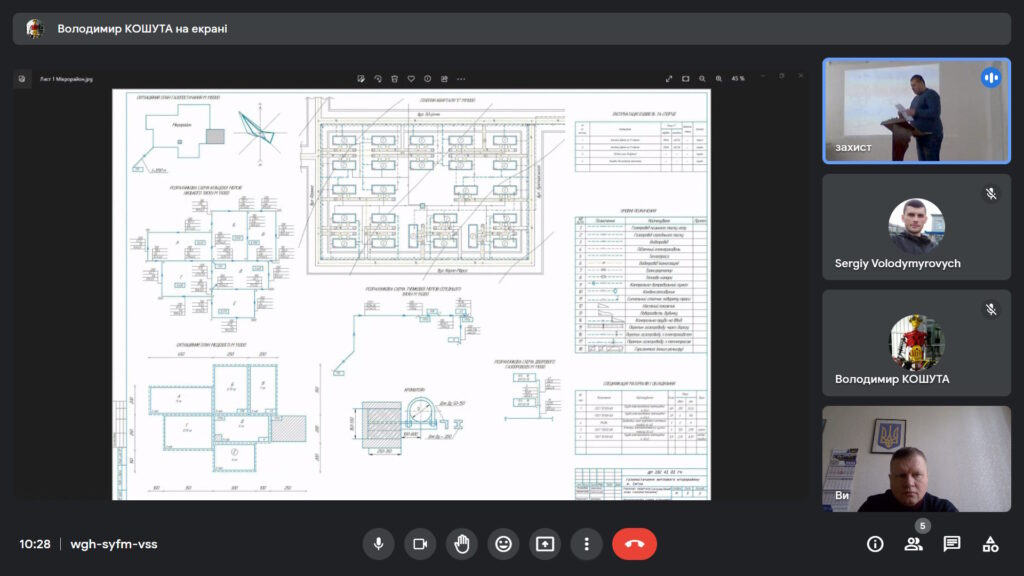Open the activities panel
Screen dimensions: 1024x576
[990, 544]
